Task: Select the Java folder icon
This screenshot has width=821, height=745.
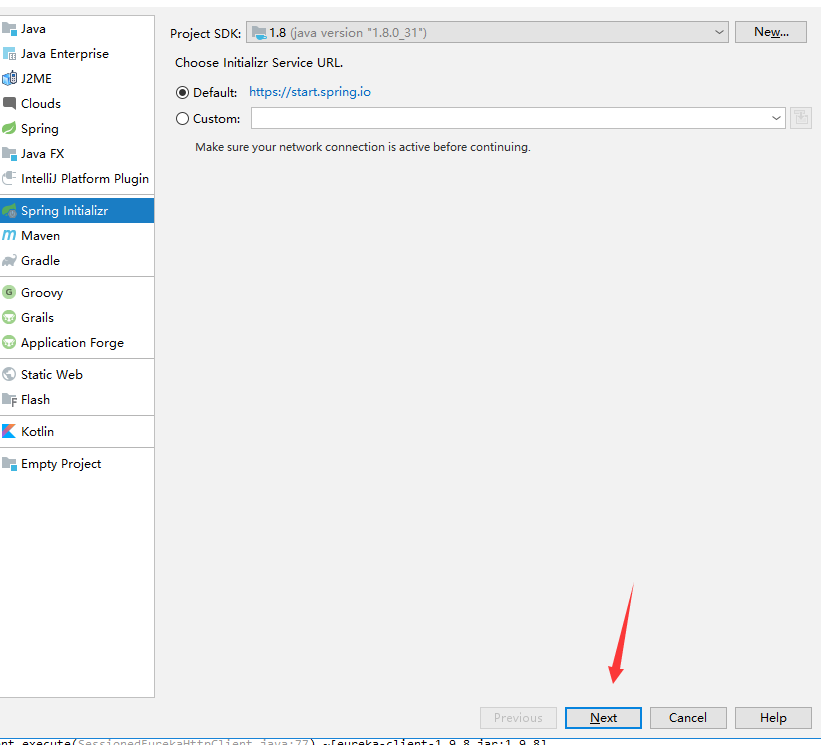Action: (9, 29)
